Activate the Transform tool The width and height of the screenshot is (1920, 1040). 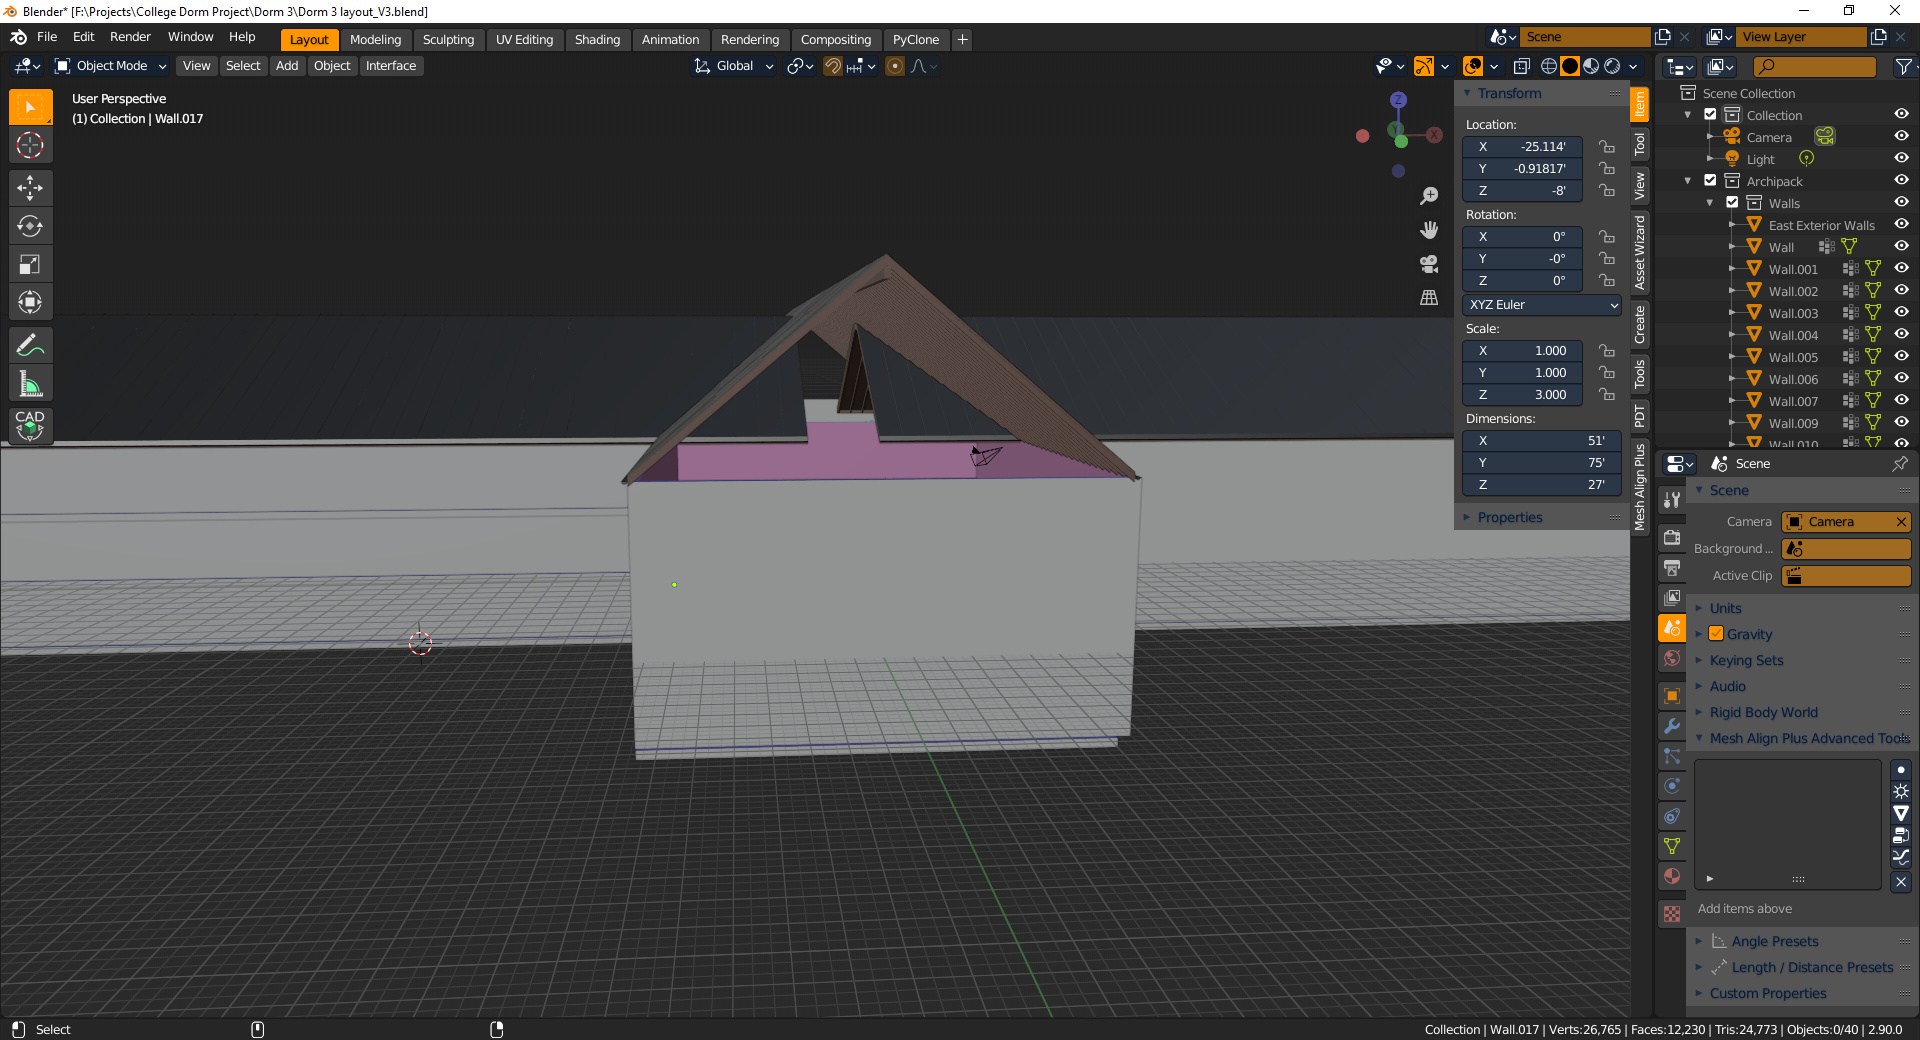(x=30, y=302)
